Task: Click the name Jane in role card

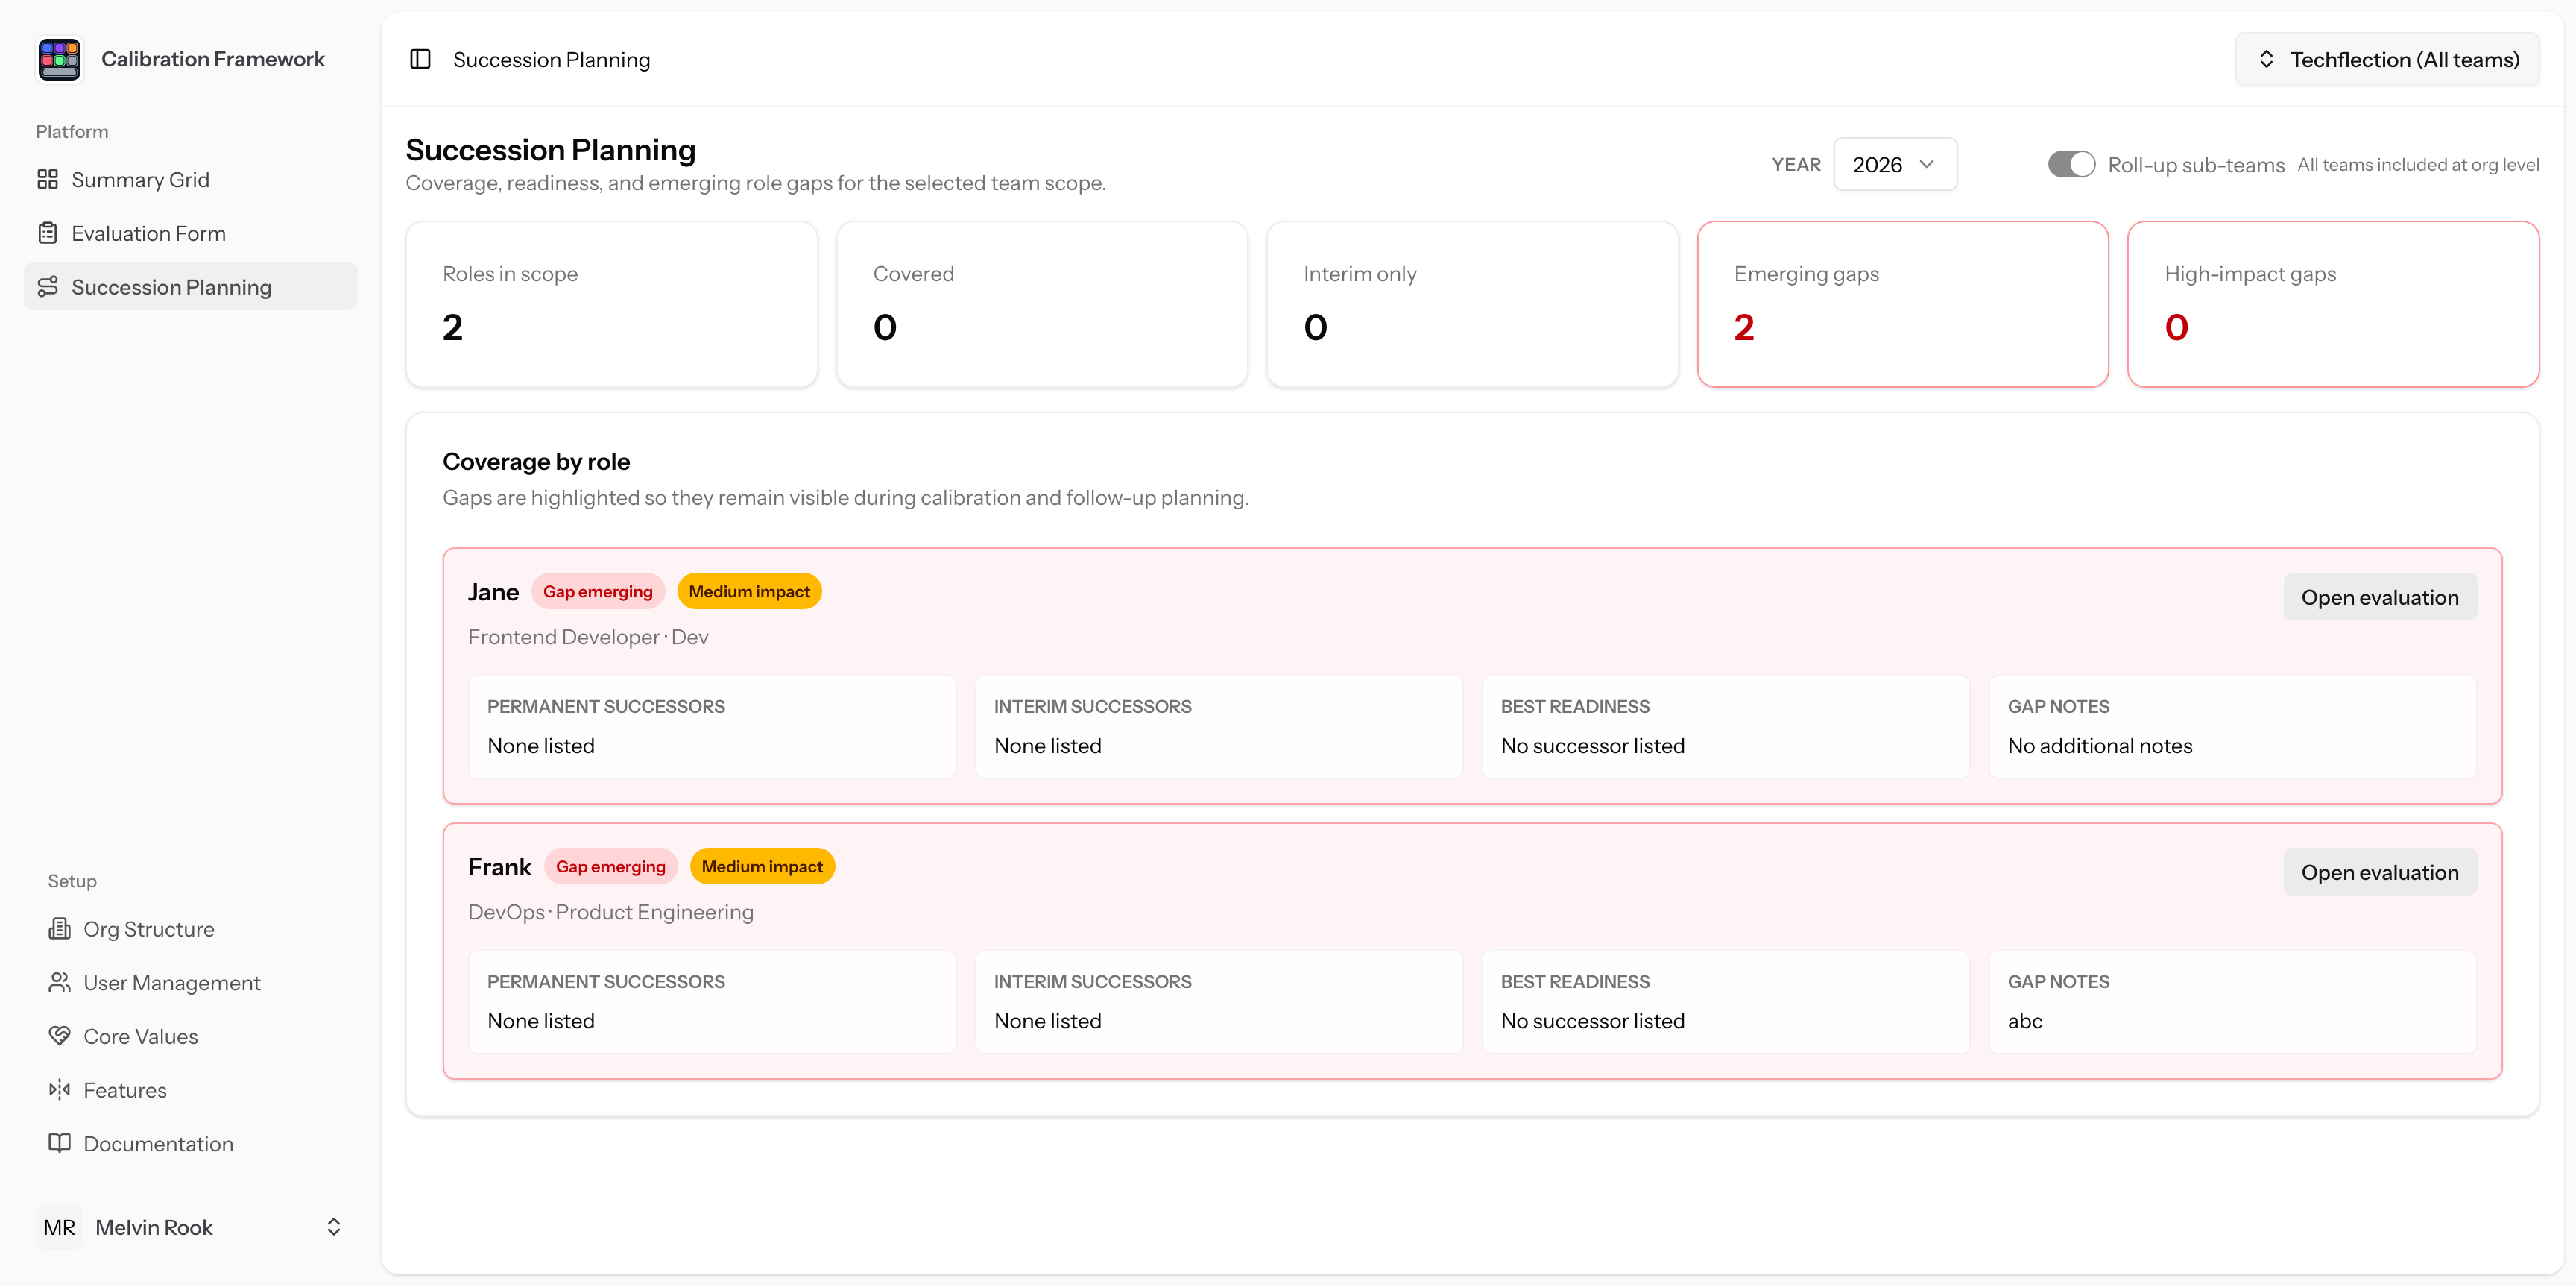Action: (x=493, y=592)
